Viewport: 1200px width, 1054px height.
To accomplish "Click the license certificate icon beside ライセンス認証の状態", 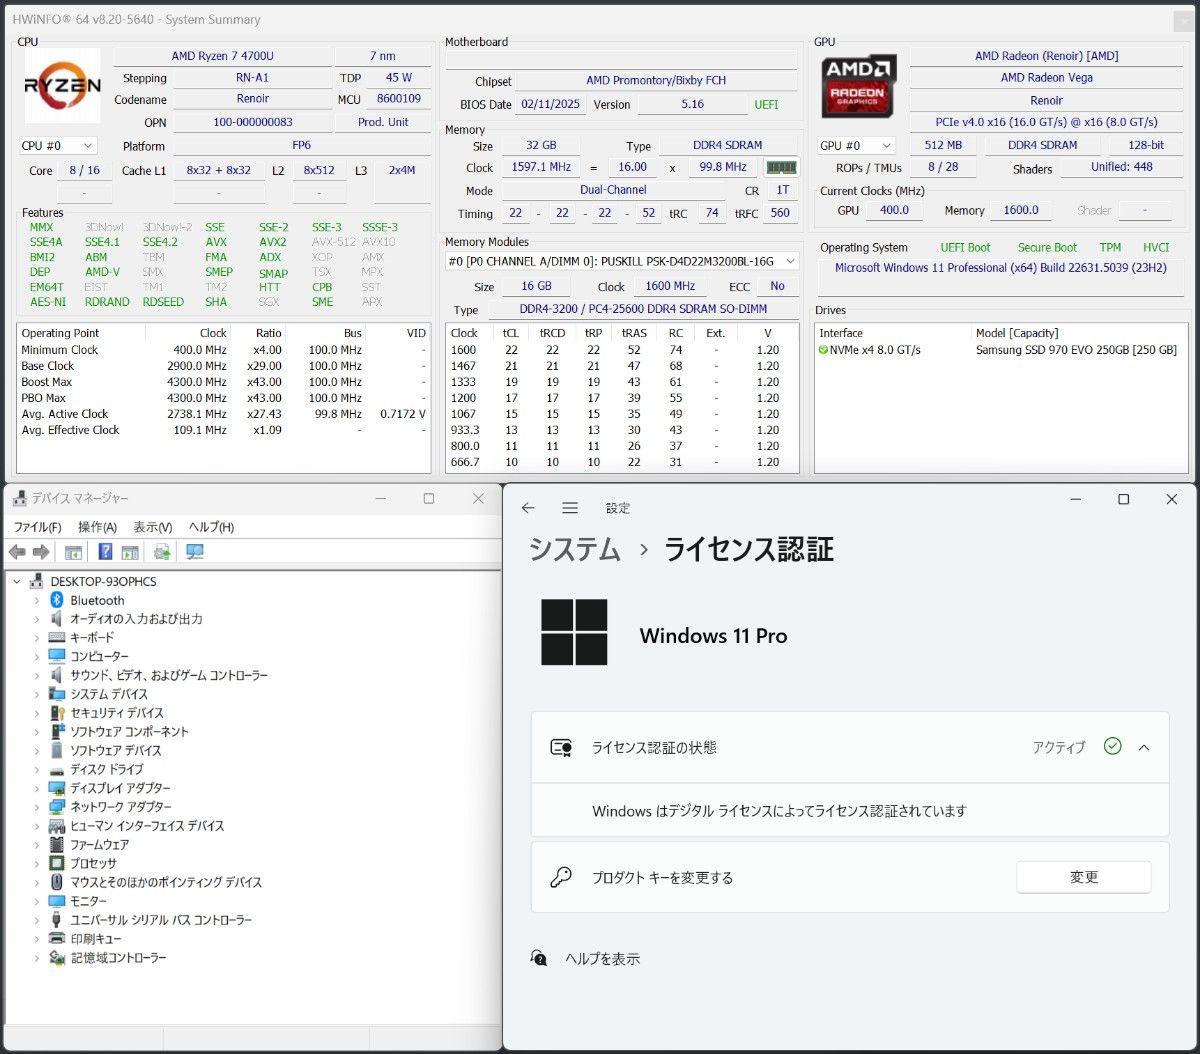I will click(561, 747).
